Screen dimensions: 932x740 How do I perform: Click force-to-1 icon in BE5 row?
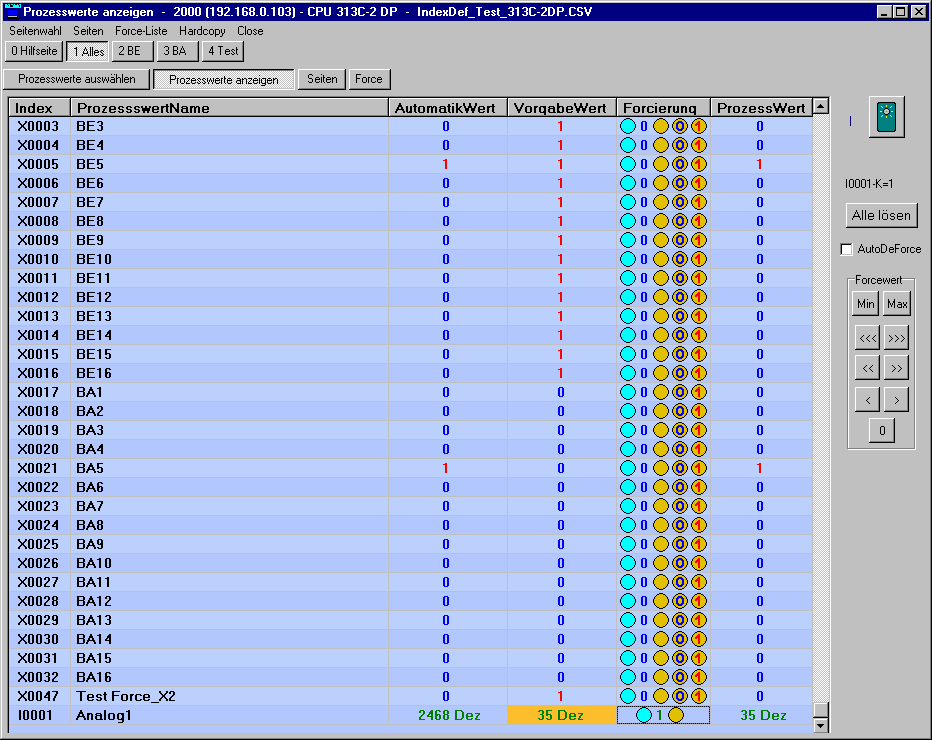click(x=698, y=164)
